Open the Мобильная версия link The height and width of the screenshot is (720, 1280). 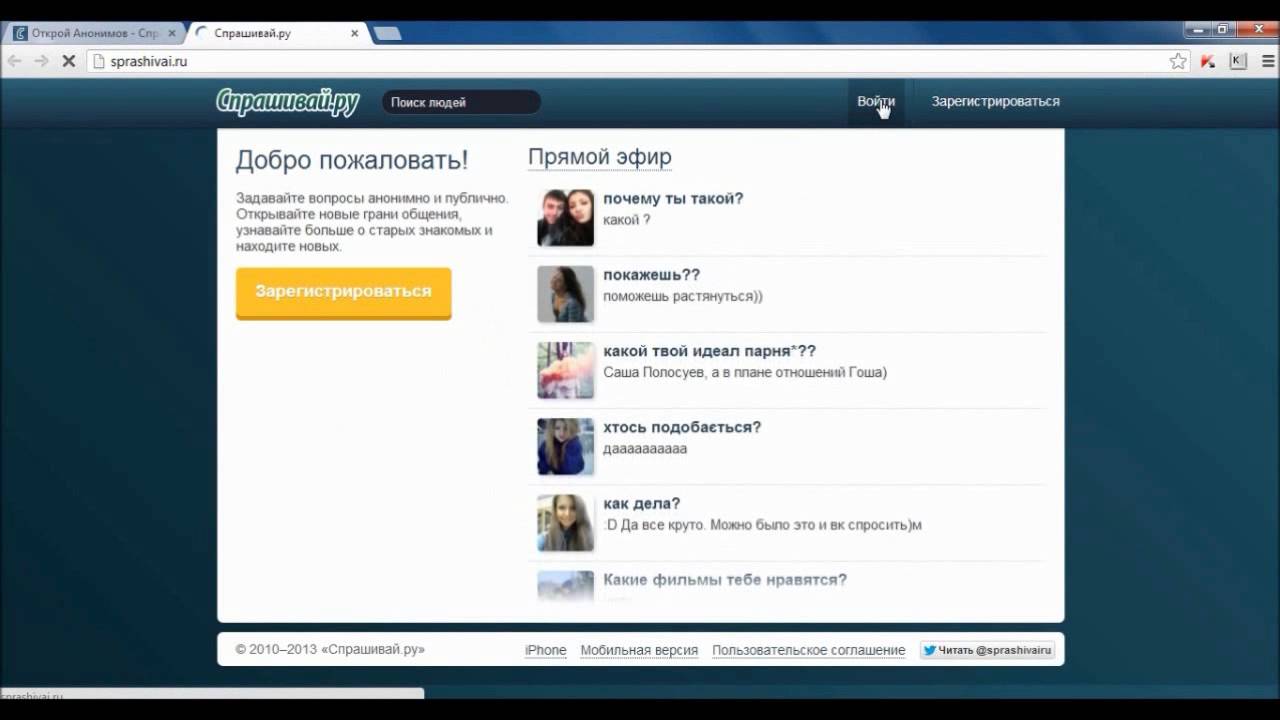[x=639, y=650]
